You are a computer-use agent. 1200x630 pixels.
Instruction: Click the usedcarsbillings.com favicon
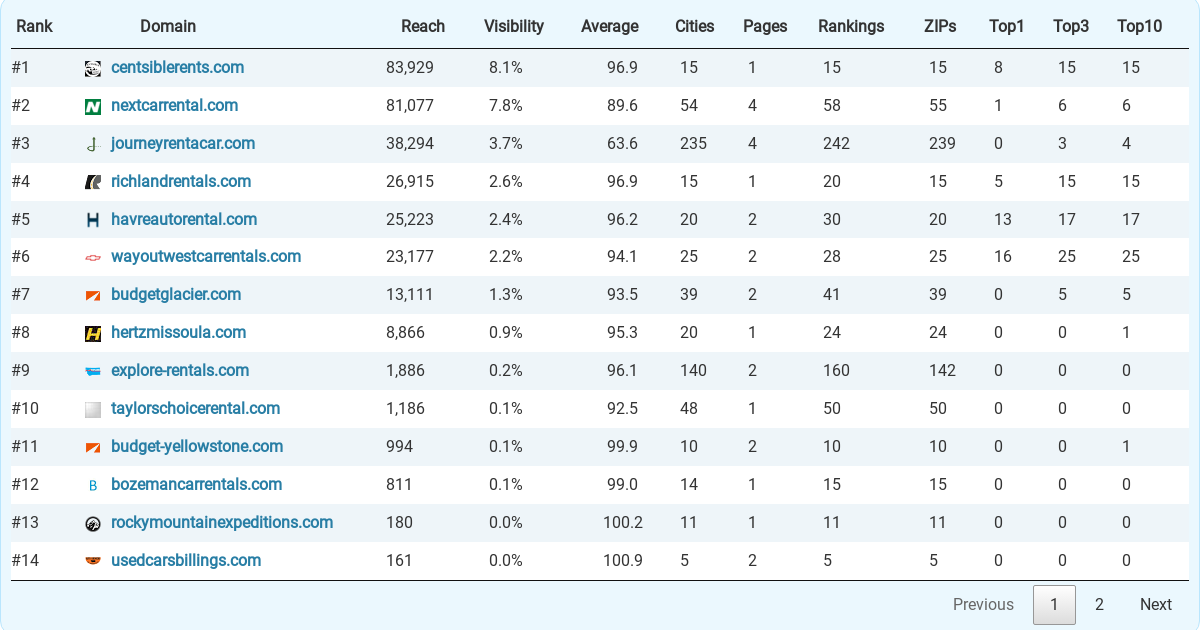point(93,561)
